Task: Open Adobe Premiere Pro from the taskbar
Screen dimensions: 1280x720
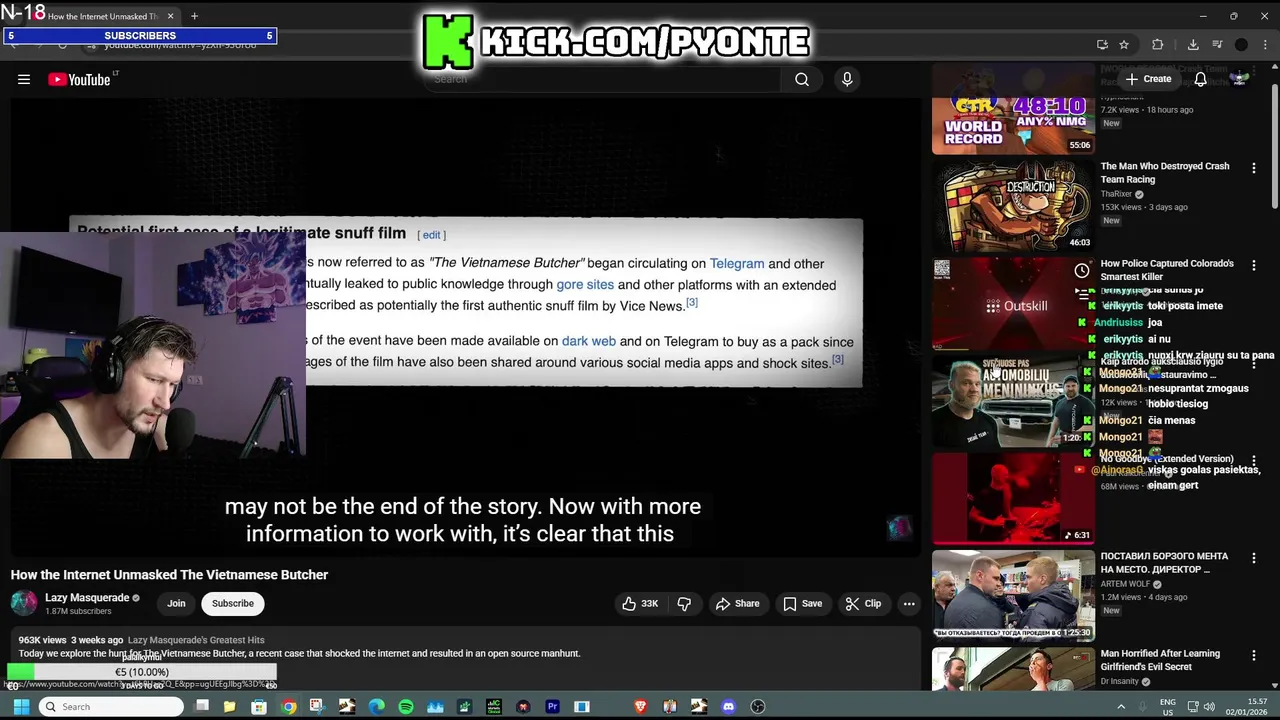Action: 552,707
